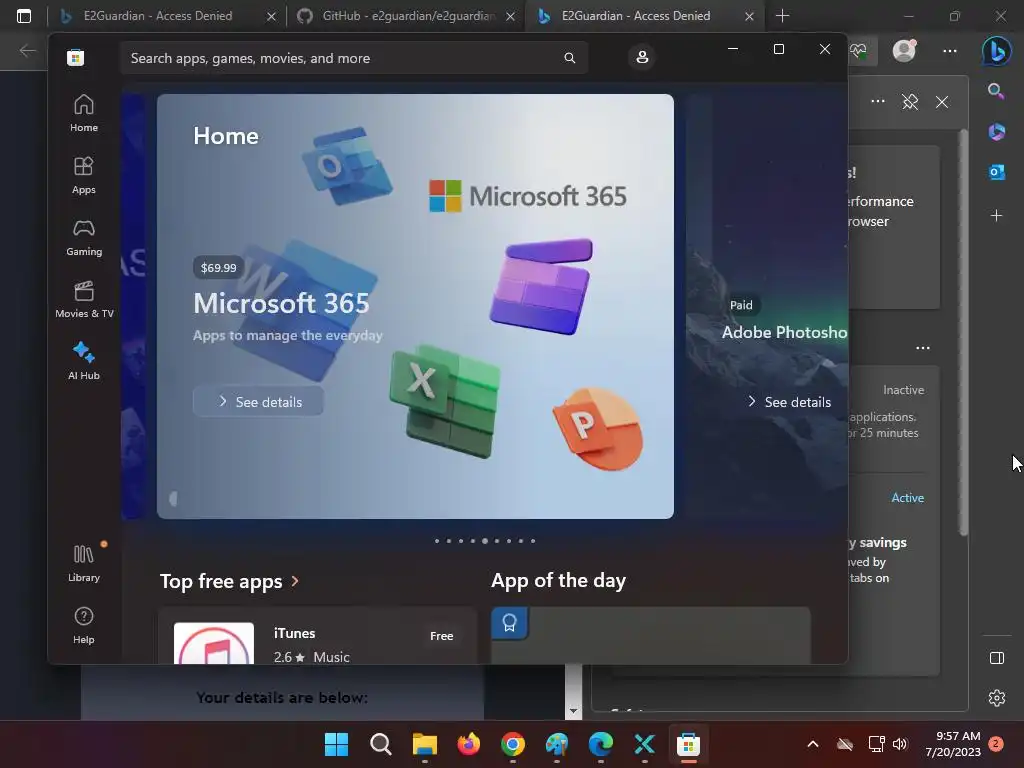Click Free button for iTunes
Screen dimensions: 1024x768
pyautogui.click(x=441, y=635)
